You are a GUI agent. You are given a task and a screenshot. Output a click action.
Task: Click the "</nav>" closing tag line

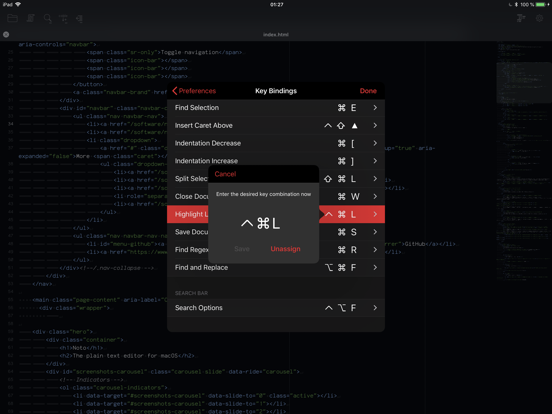click(x=42, y=284)
